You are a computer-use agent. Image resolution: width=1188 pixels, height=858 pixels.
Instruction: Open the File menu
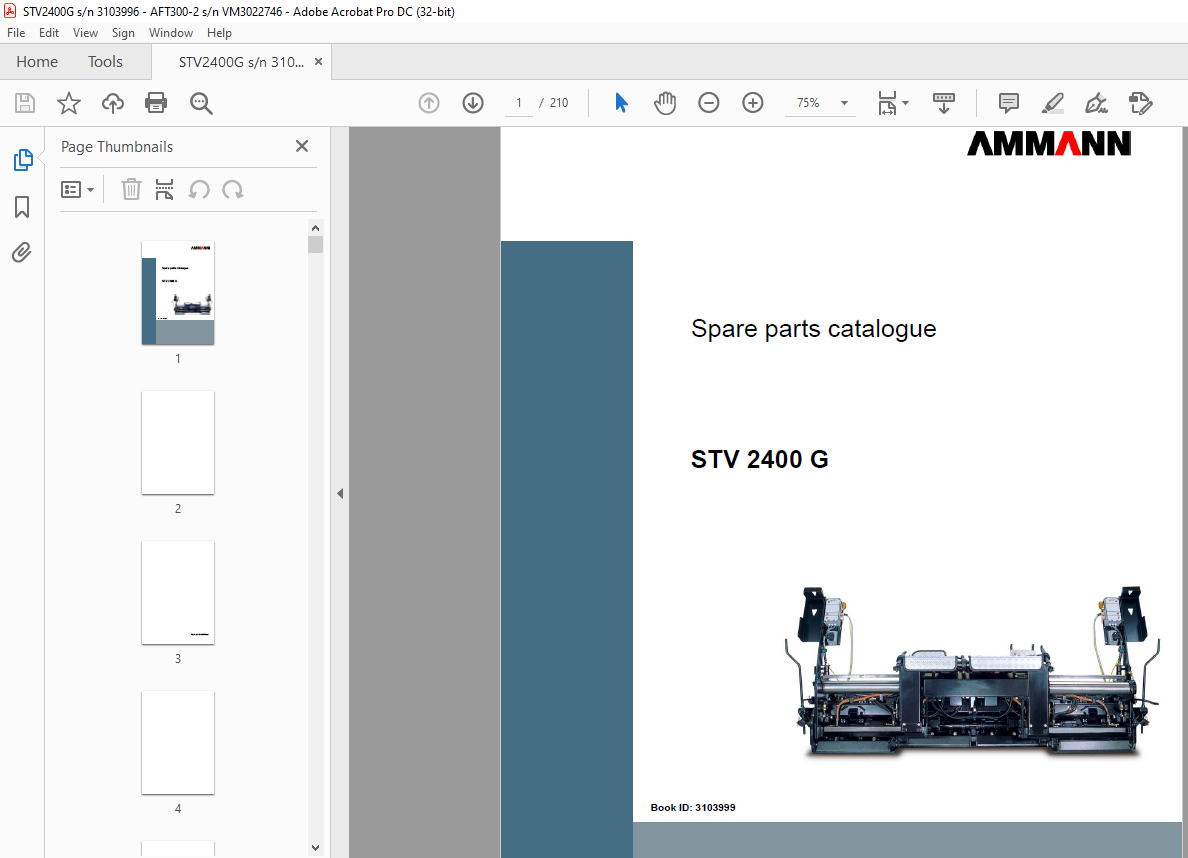(x=16, y=33)
